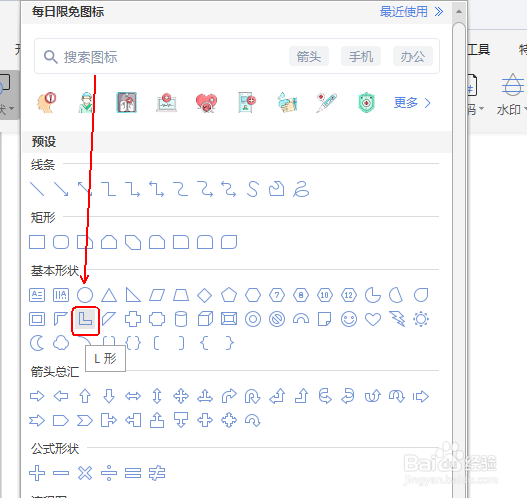Select the vertical text box shape
Viewport: 527px width, 498px height.
point(61,295)
